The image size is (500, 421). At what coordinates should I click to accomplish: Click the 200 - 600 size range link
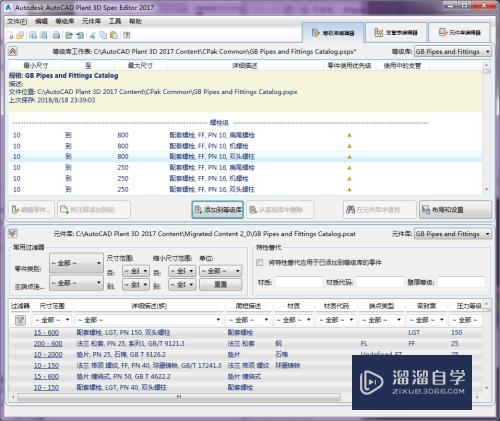pos(48,343)
